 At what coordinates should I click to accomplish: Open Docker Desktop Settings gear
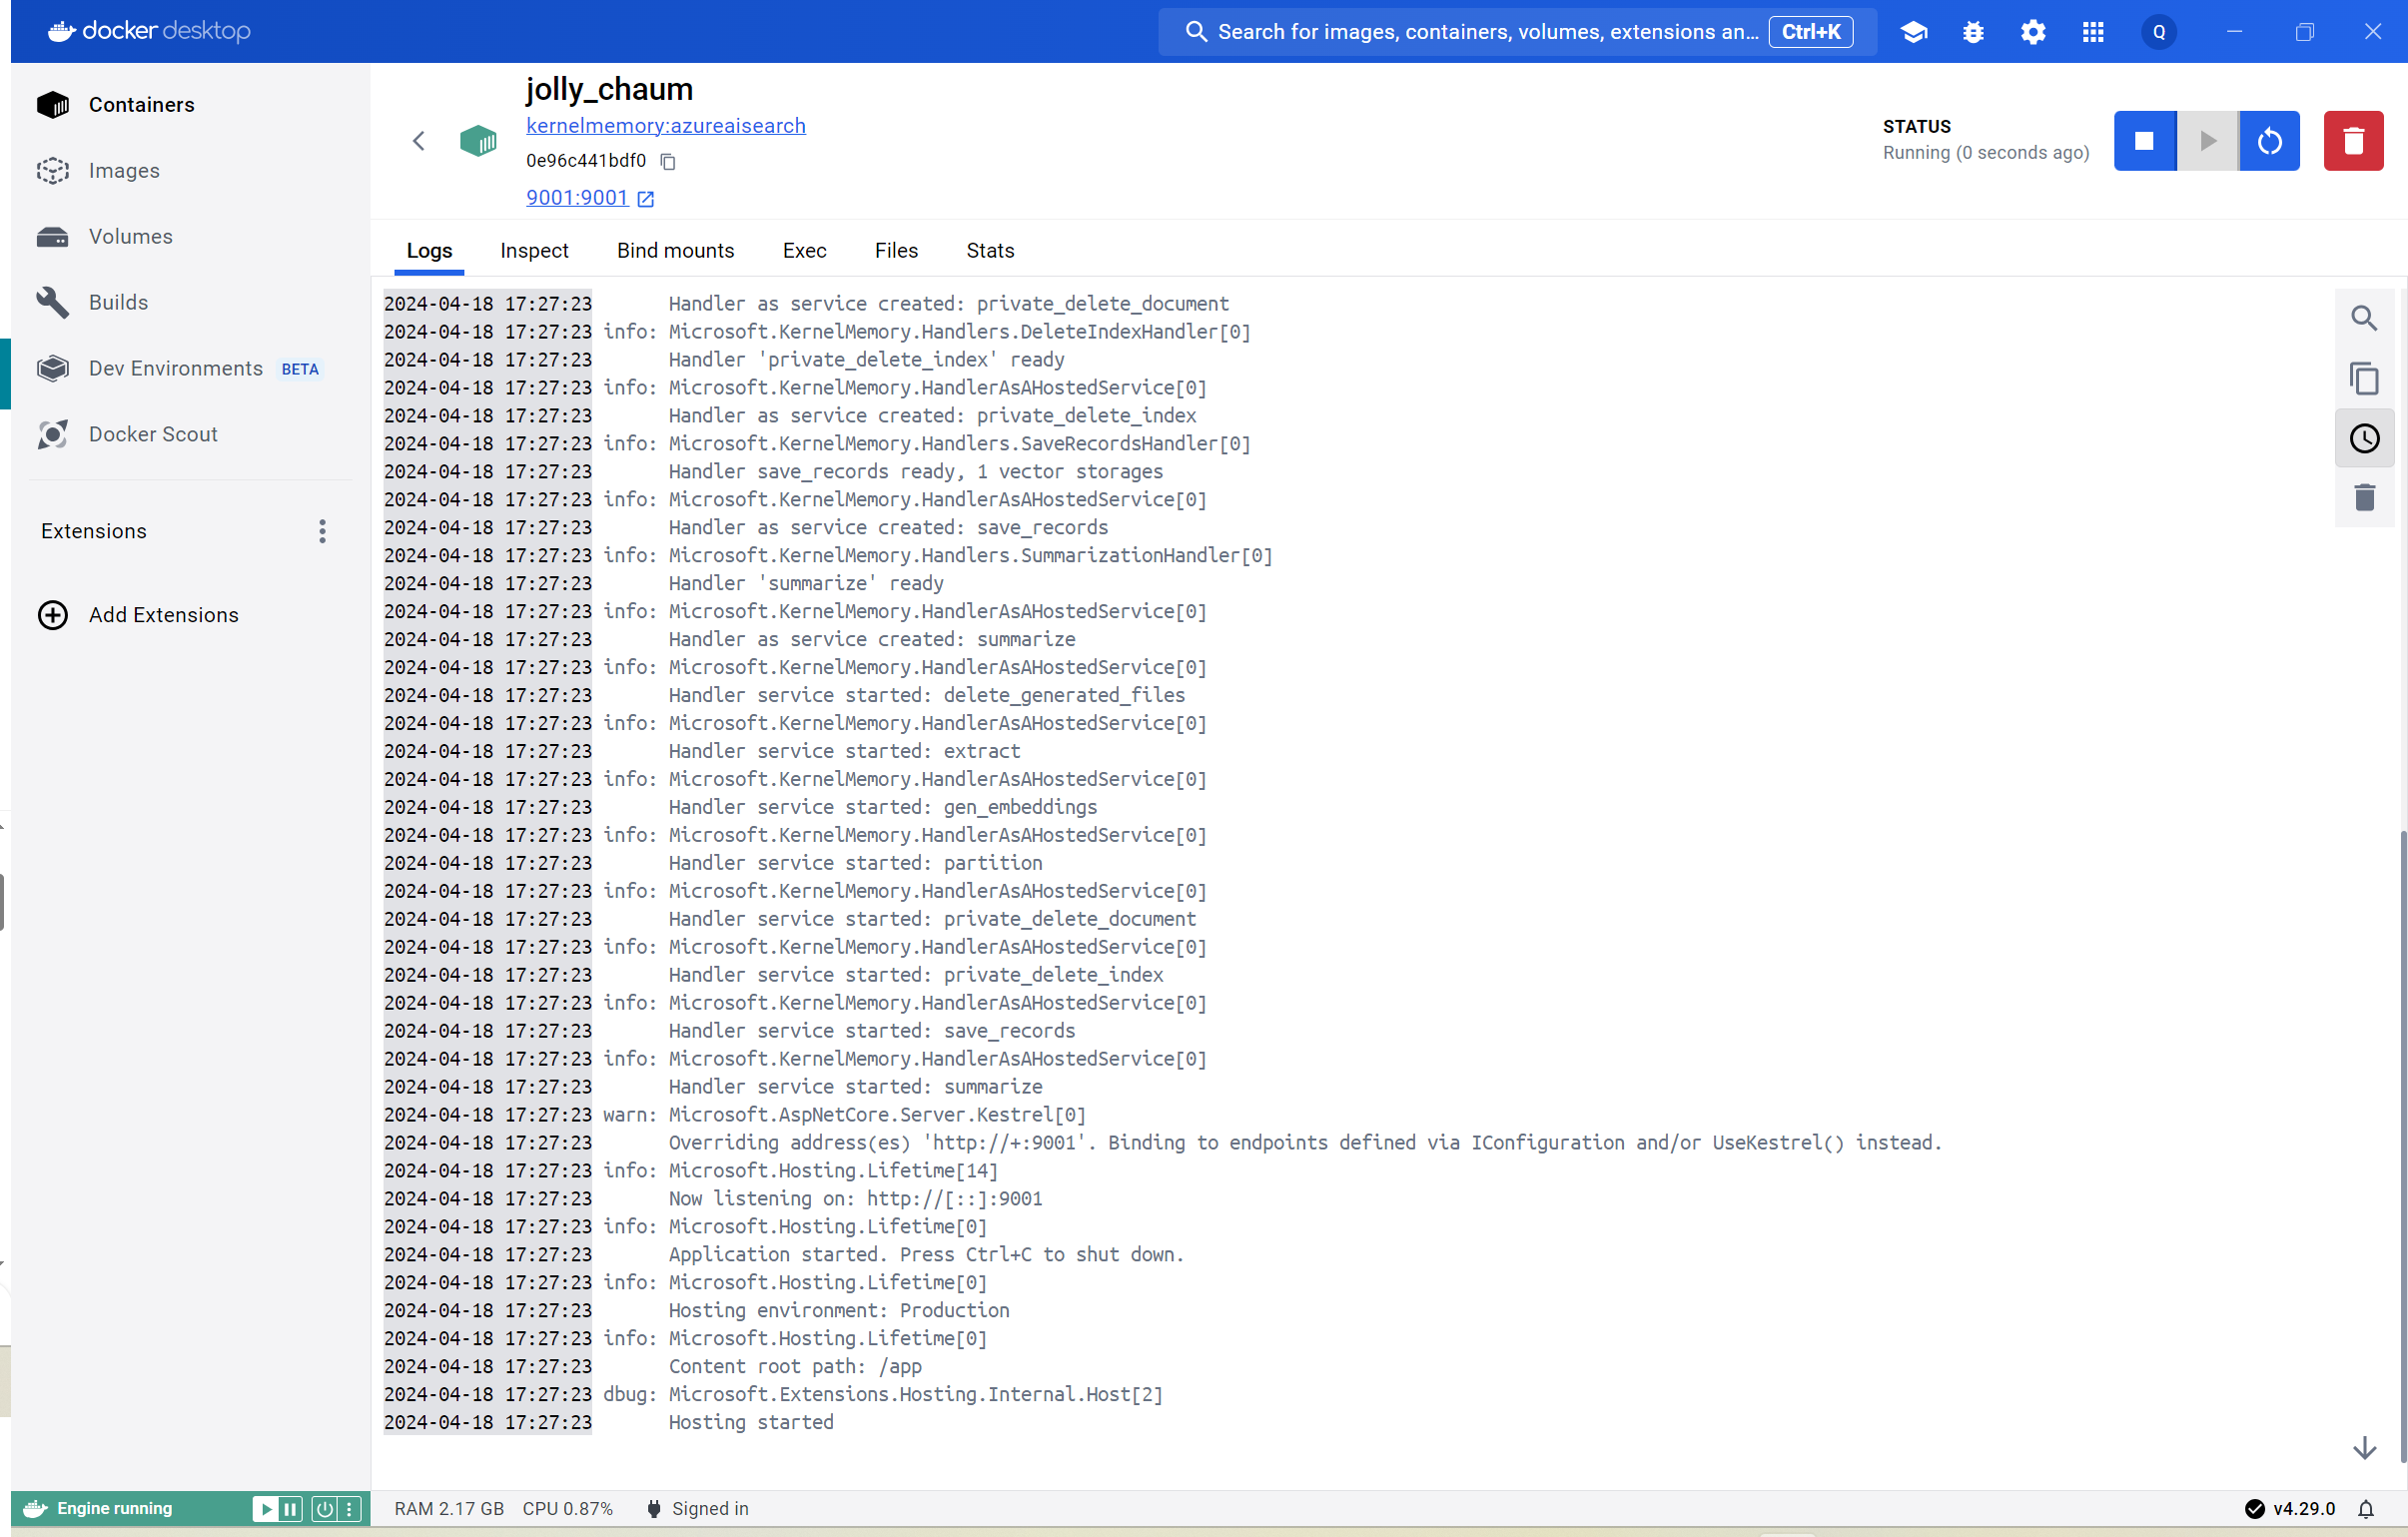click(x=2033, y=32)
